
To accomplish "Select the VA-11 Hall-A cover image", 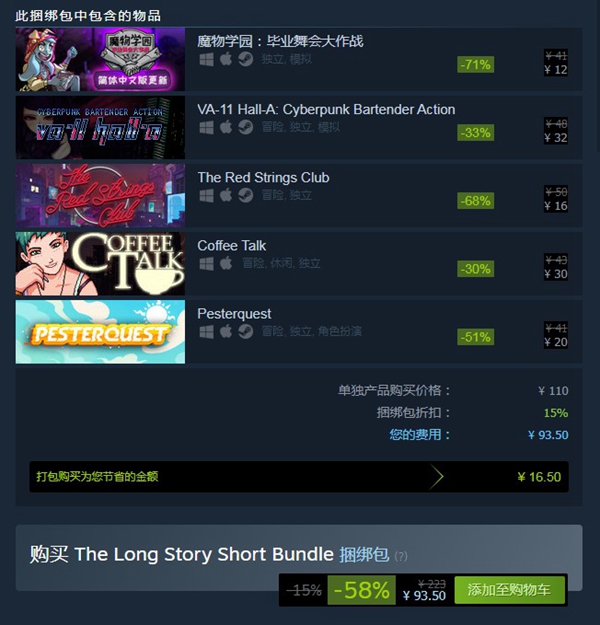I will tap(100, 128).
